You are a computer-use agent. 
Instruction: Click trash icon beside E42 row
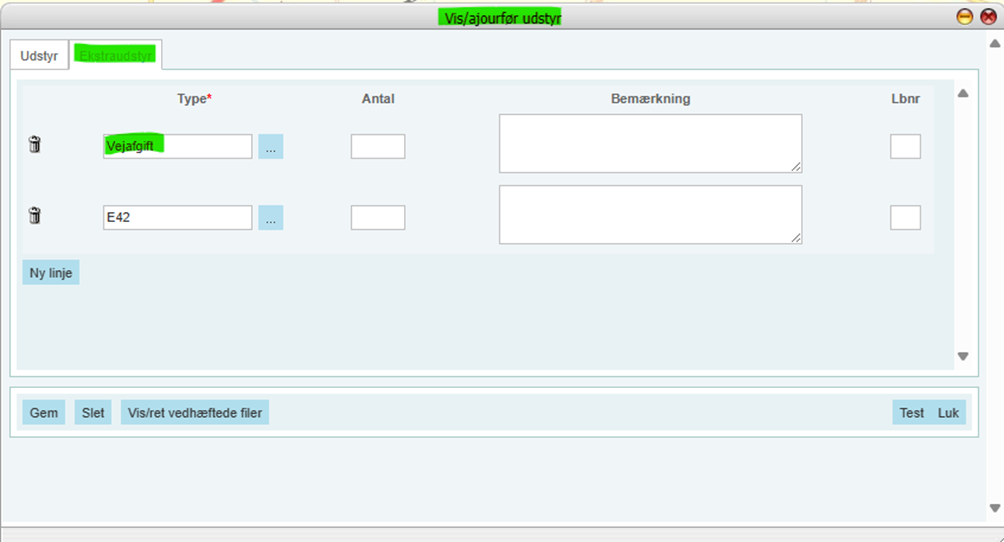coord(35,216)
